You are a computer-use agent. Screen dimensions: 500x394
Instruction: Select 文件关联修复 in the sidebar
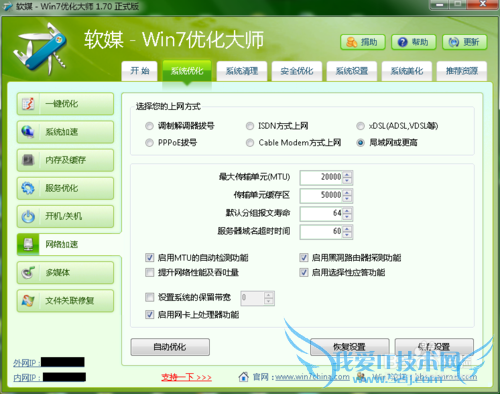[x=65, y=301]
